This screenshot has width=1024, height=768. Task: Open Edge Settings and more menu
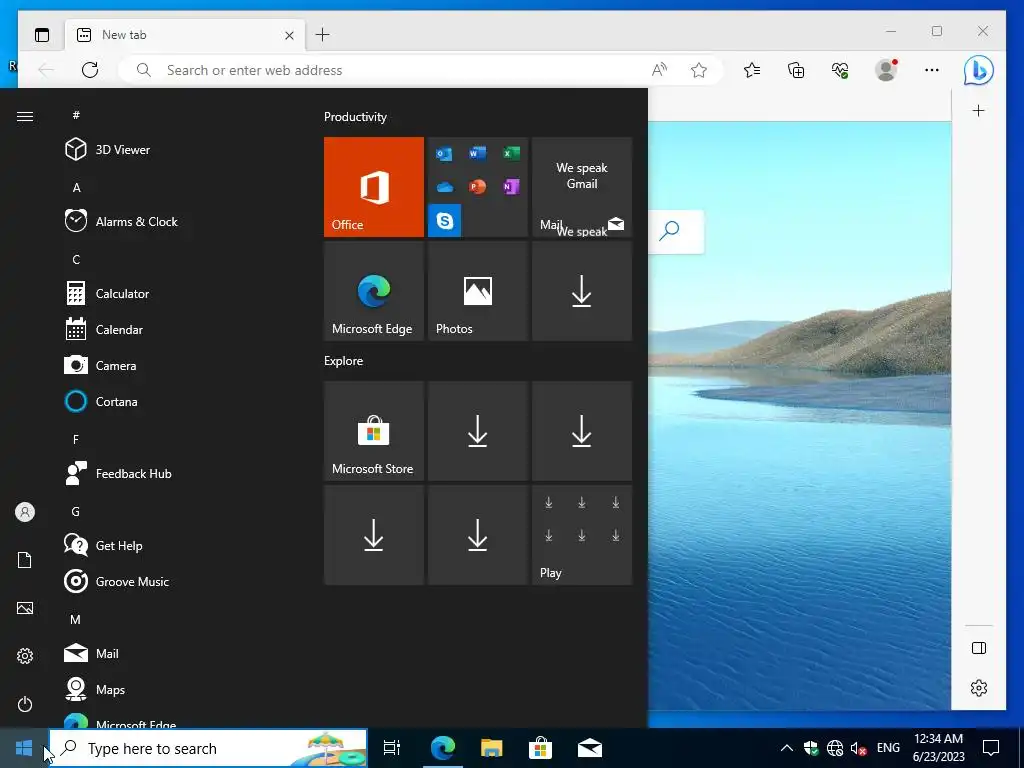click(932, 70)
